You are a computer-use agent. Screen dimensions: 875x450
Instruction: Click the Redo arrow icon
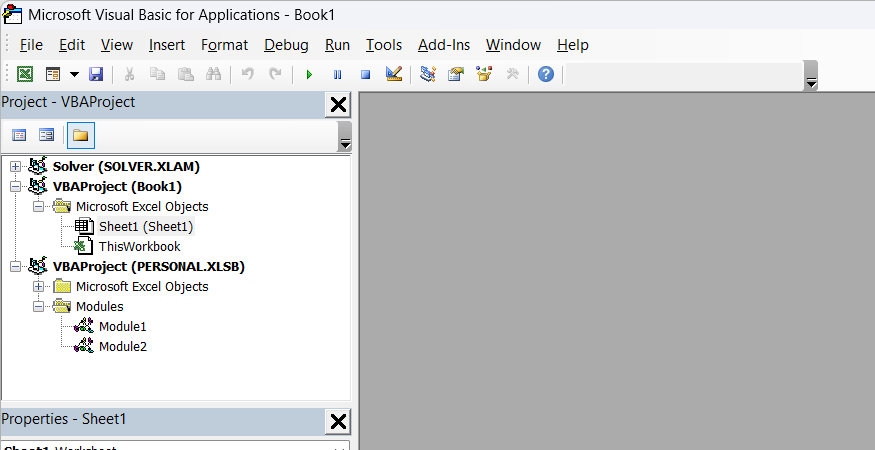click(x=275, y=74)
